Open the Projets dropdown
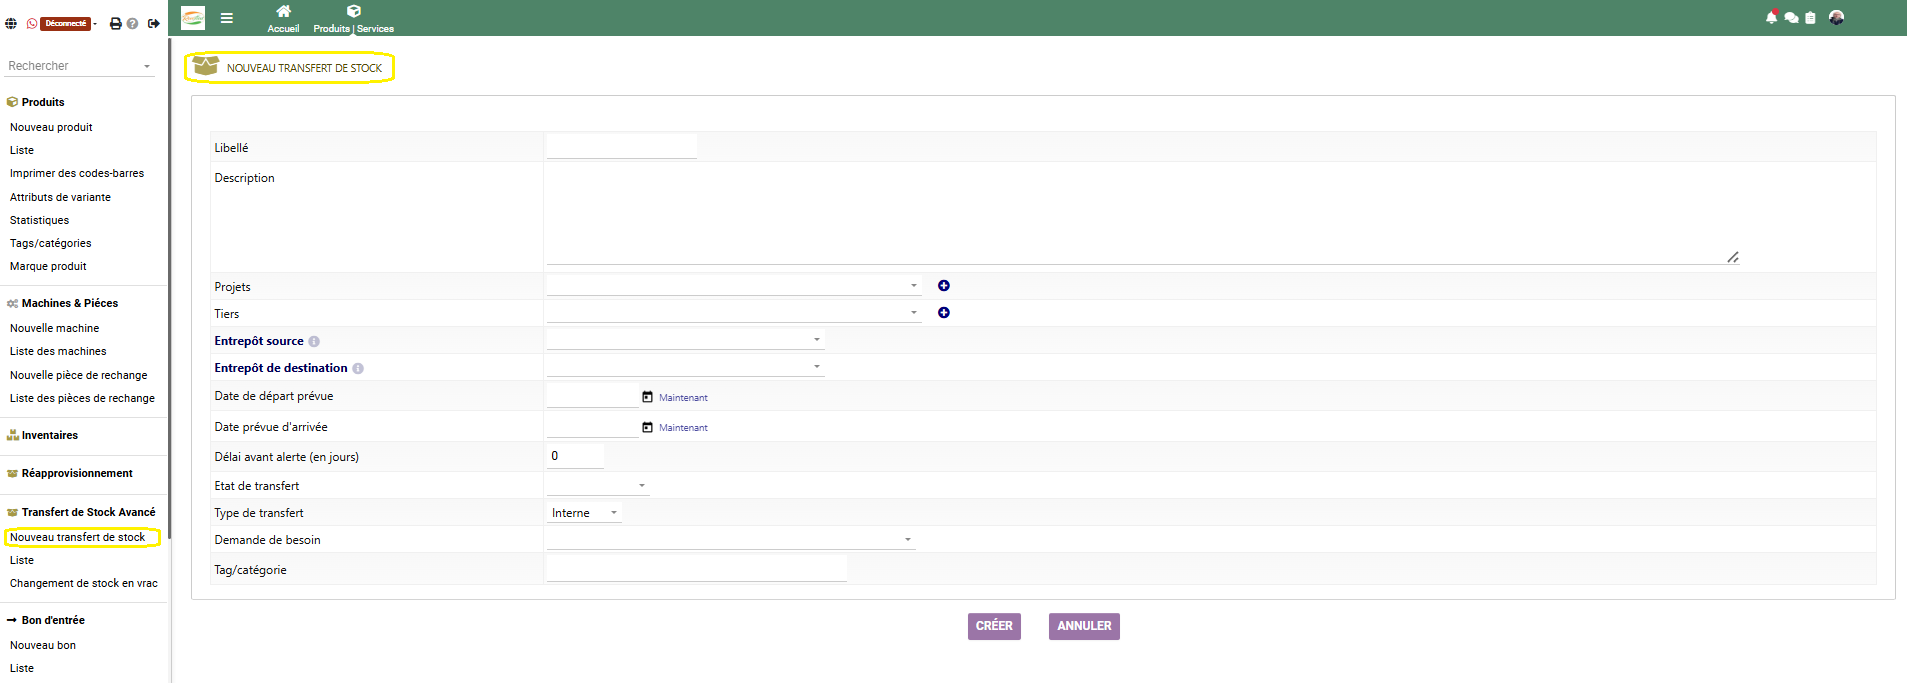The image size is (1907, 683). click(733, 286)
